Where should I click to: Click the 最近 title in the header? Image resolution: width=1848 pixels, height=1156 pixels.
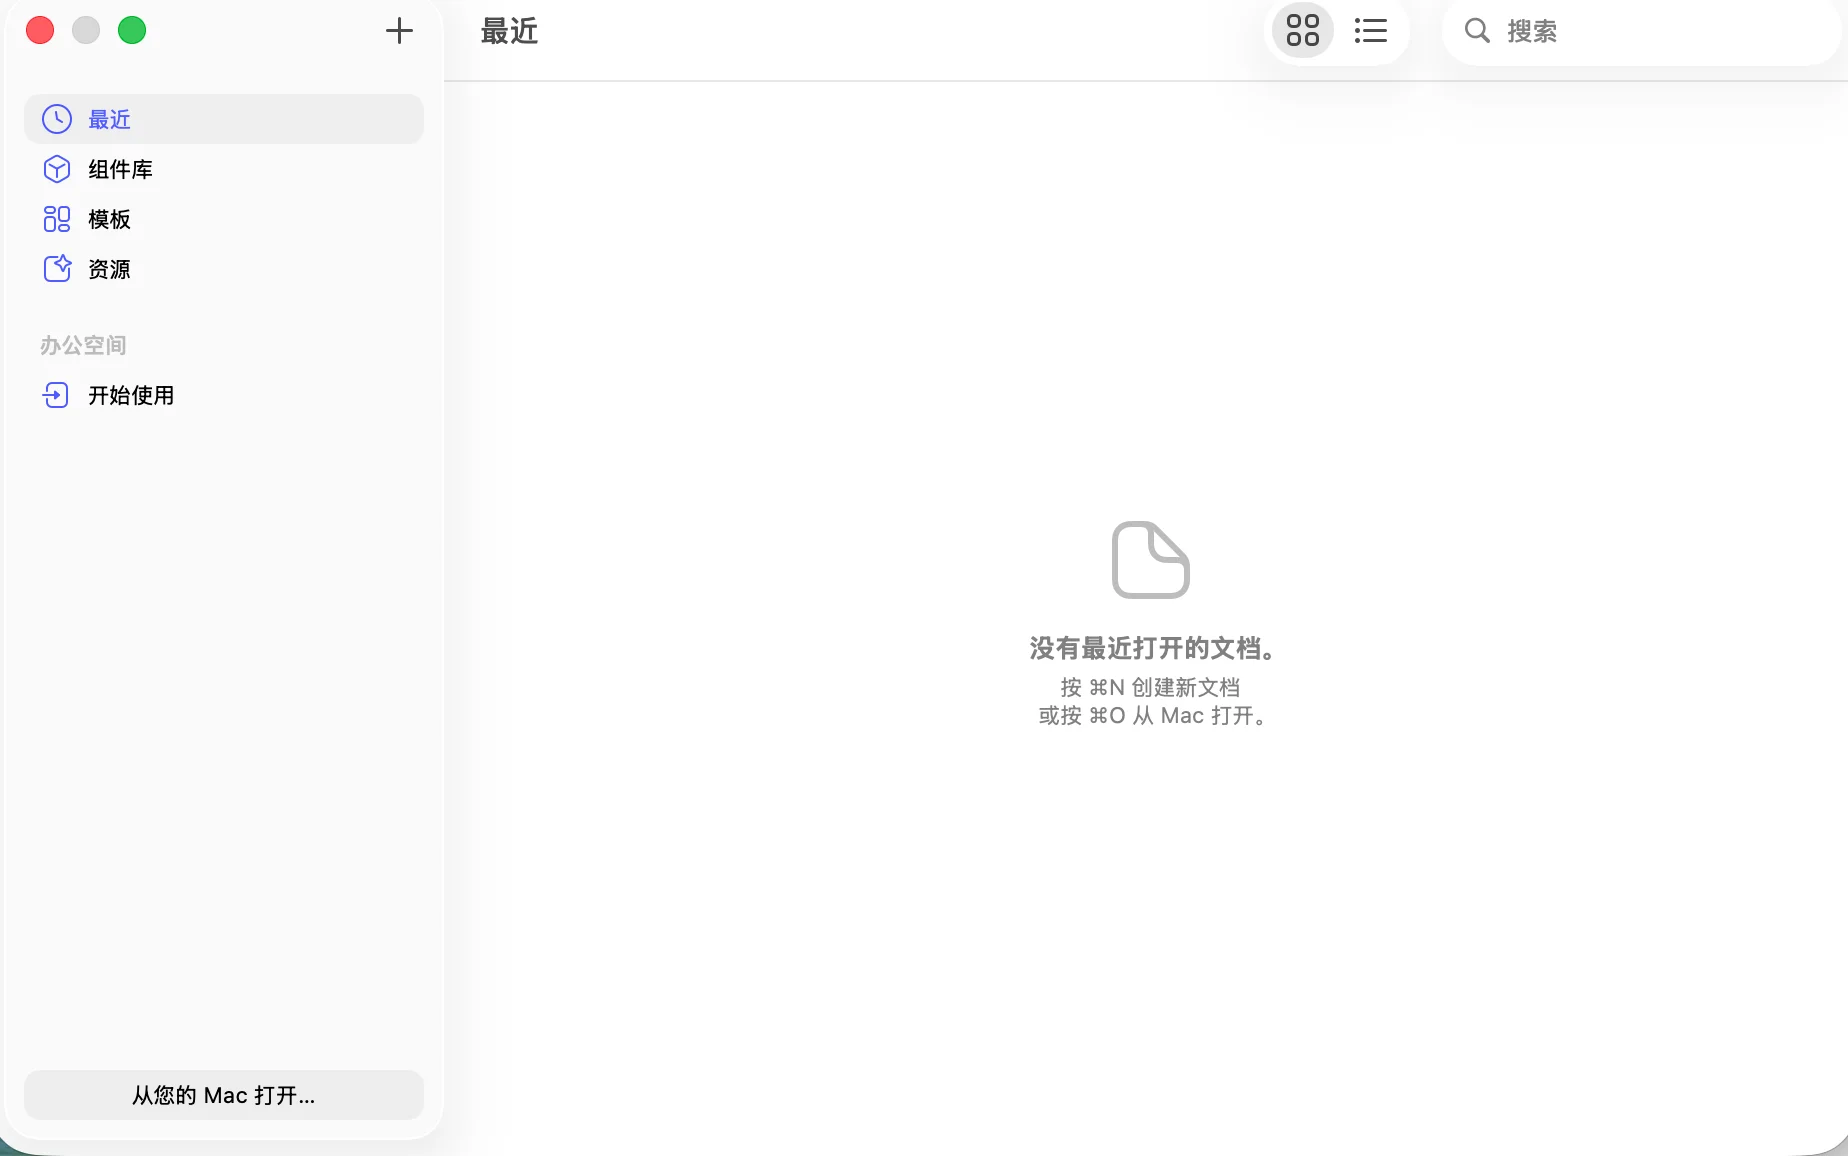509,31
